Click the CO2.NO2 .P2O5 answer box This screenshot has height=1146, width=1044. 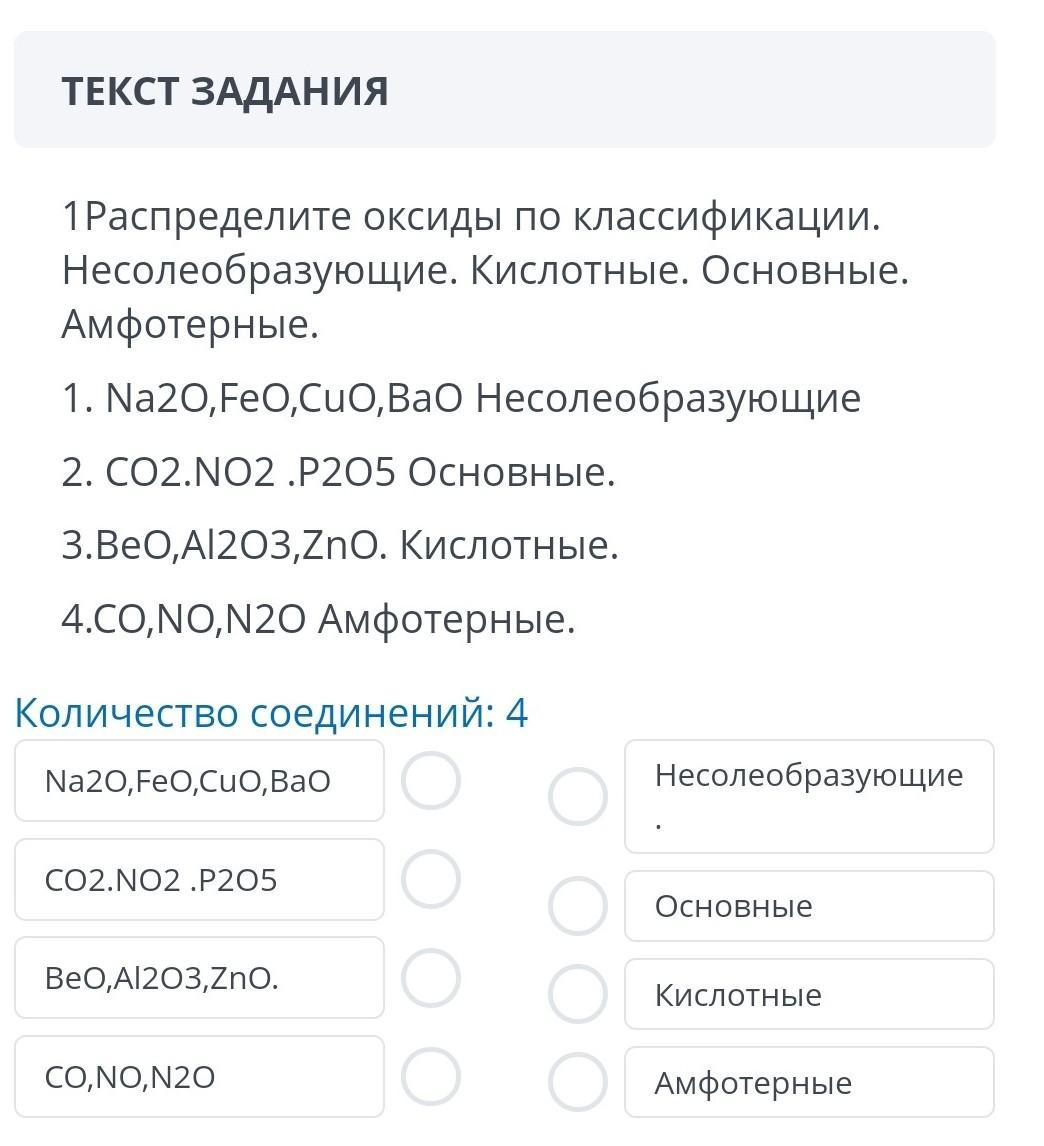pos(199,879)
